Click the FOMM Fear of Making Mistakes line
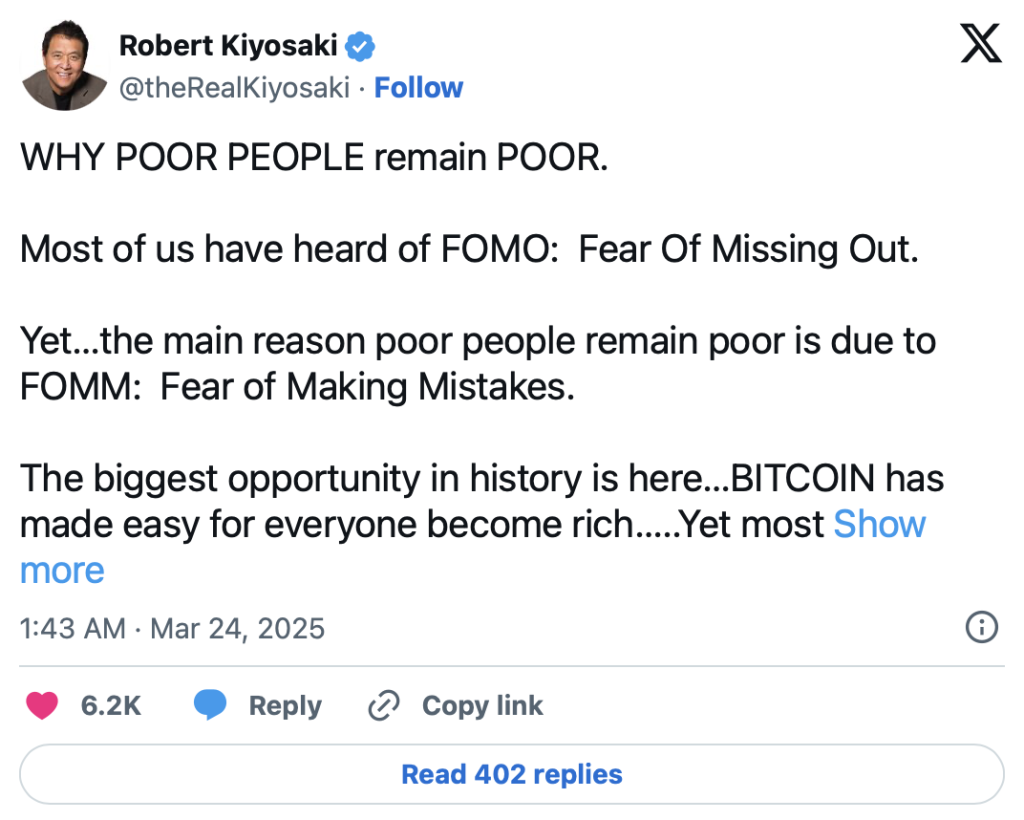Image resolution: width=1024 pixels, height=820 pixels. (298, 386)
